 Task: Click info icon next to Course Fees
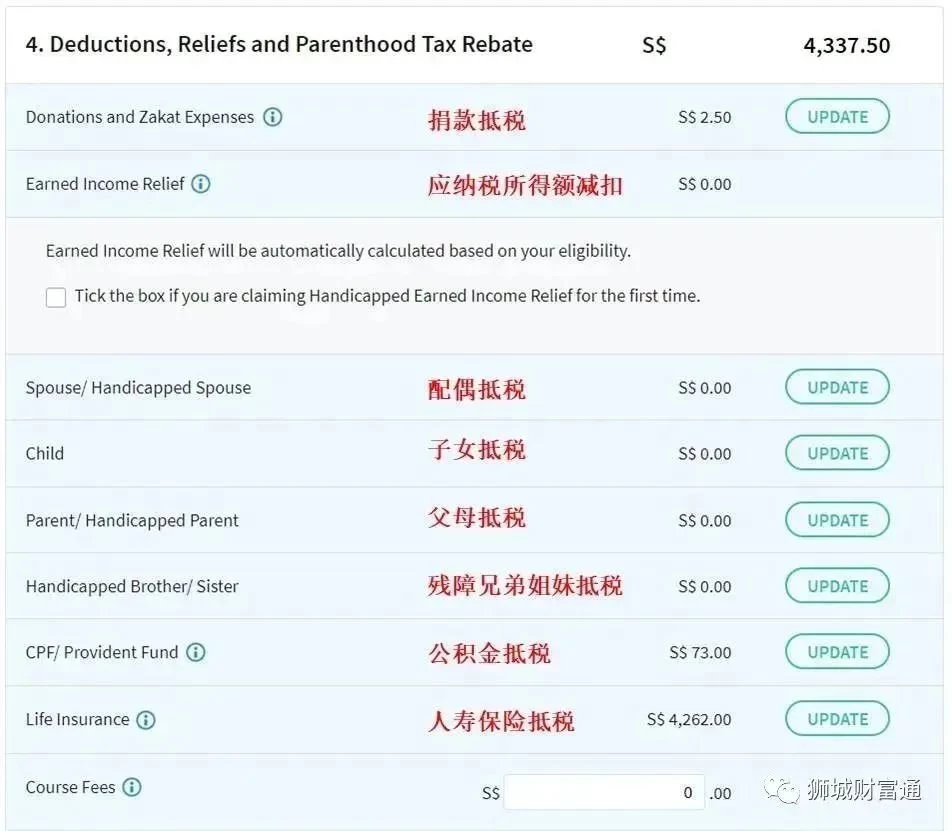point(132,787)
